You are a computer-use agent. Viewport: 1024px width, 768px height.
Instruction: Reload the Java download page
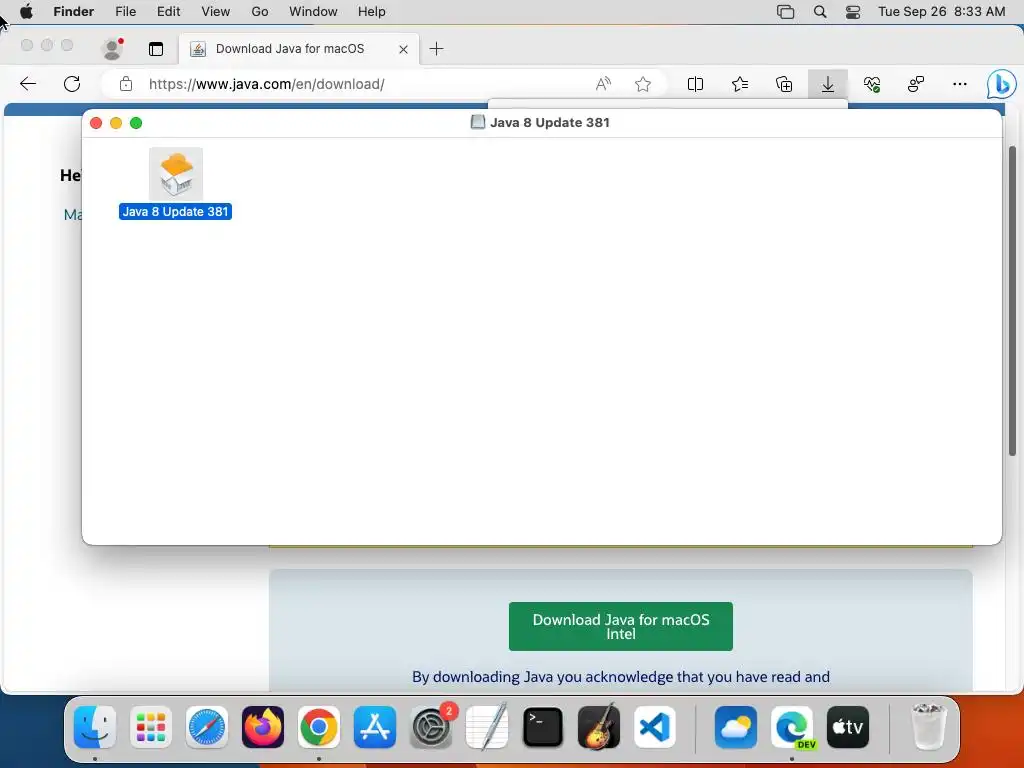72,84
